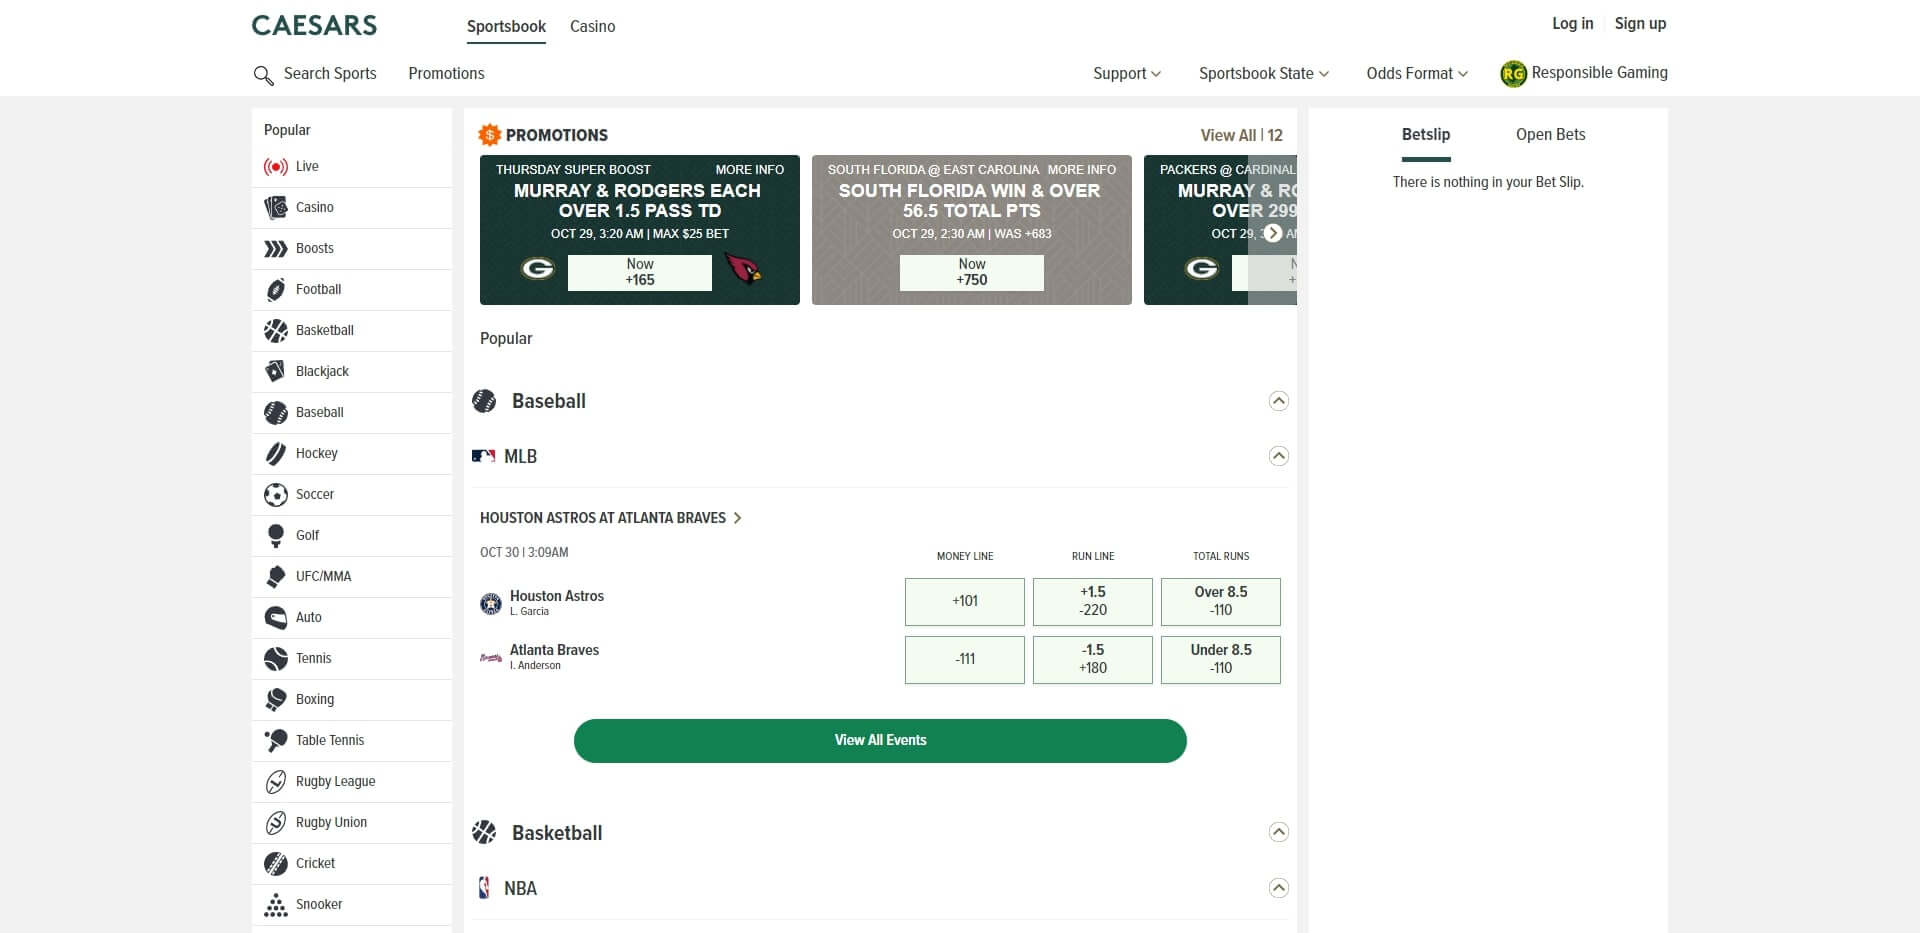Viewport: 1920px width, 933px height.
Task: Select the UFC/MMA glove icon
Action: tap(275, 577)
